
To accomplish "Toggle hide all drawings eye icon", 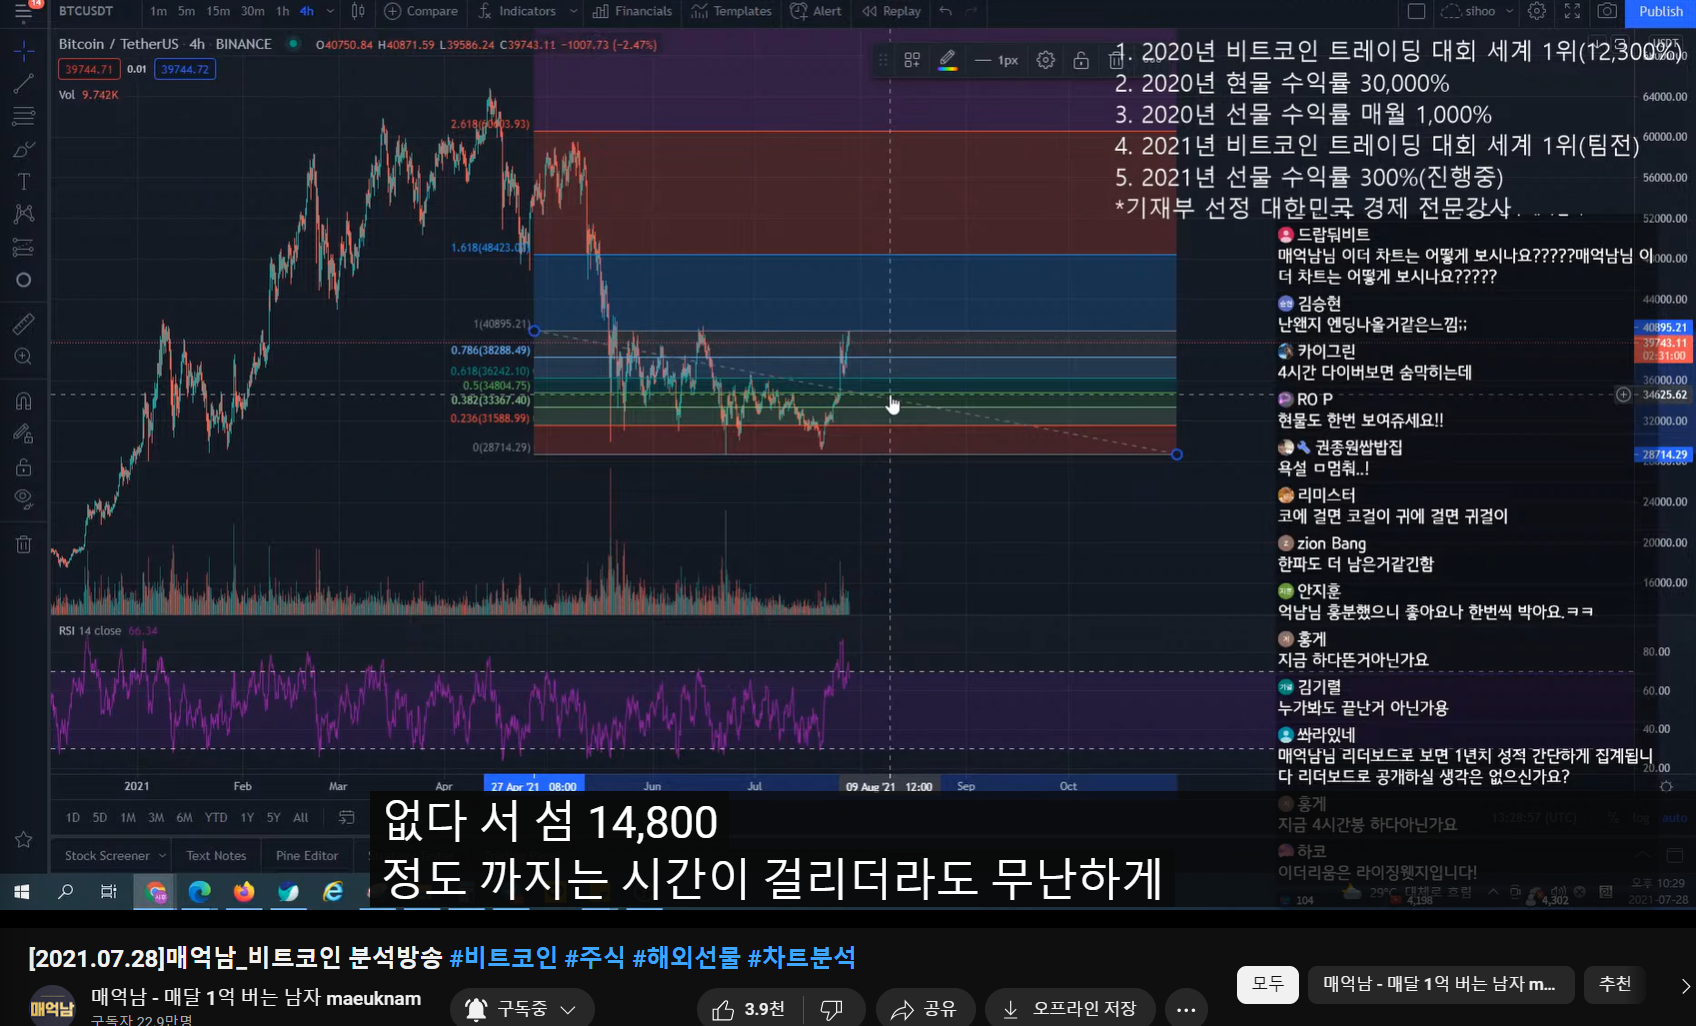I will 24,499.
